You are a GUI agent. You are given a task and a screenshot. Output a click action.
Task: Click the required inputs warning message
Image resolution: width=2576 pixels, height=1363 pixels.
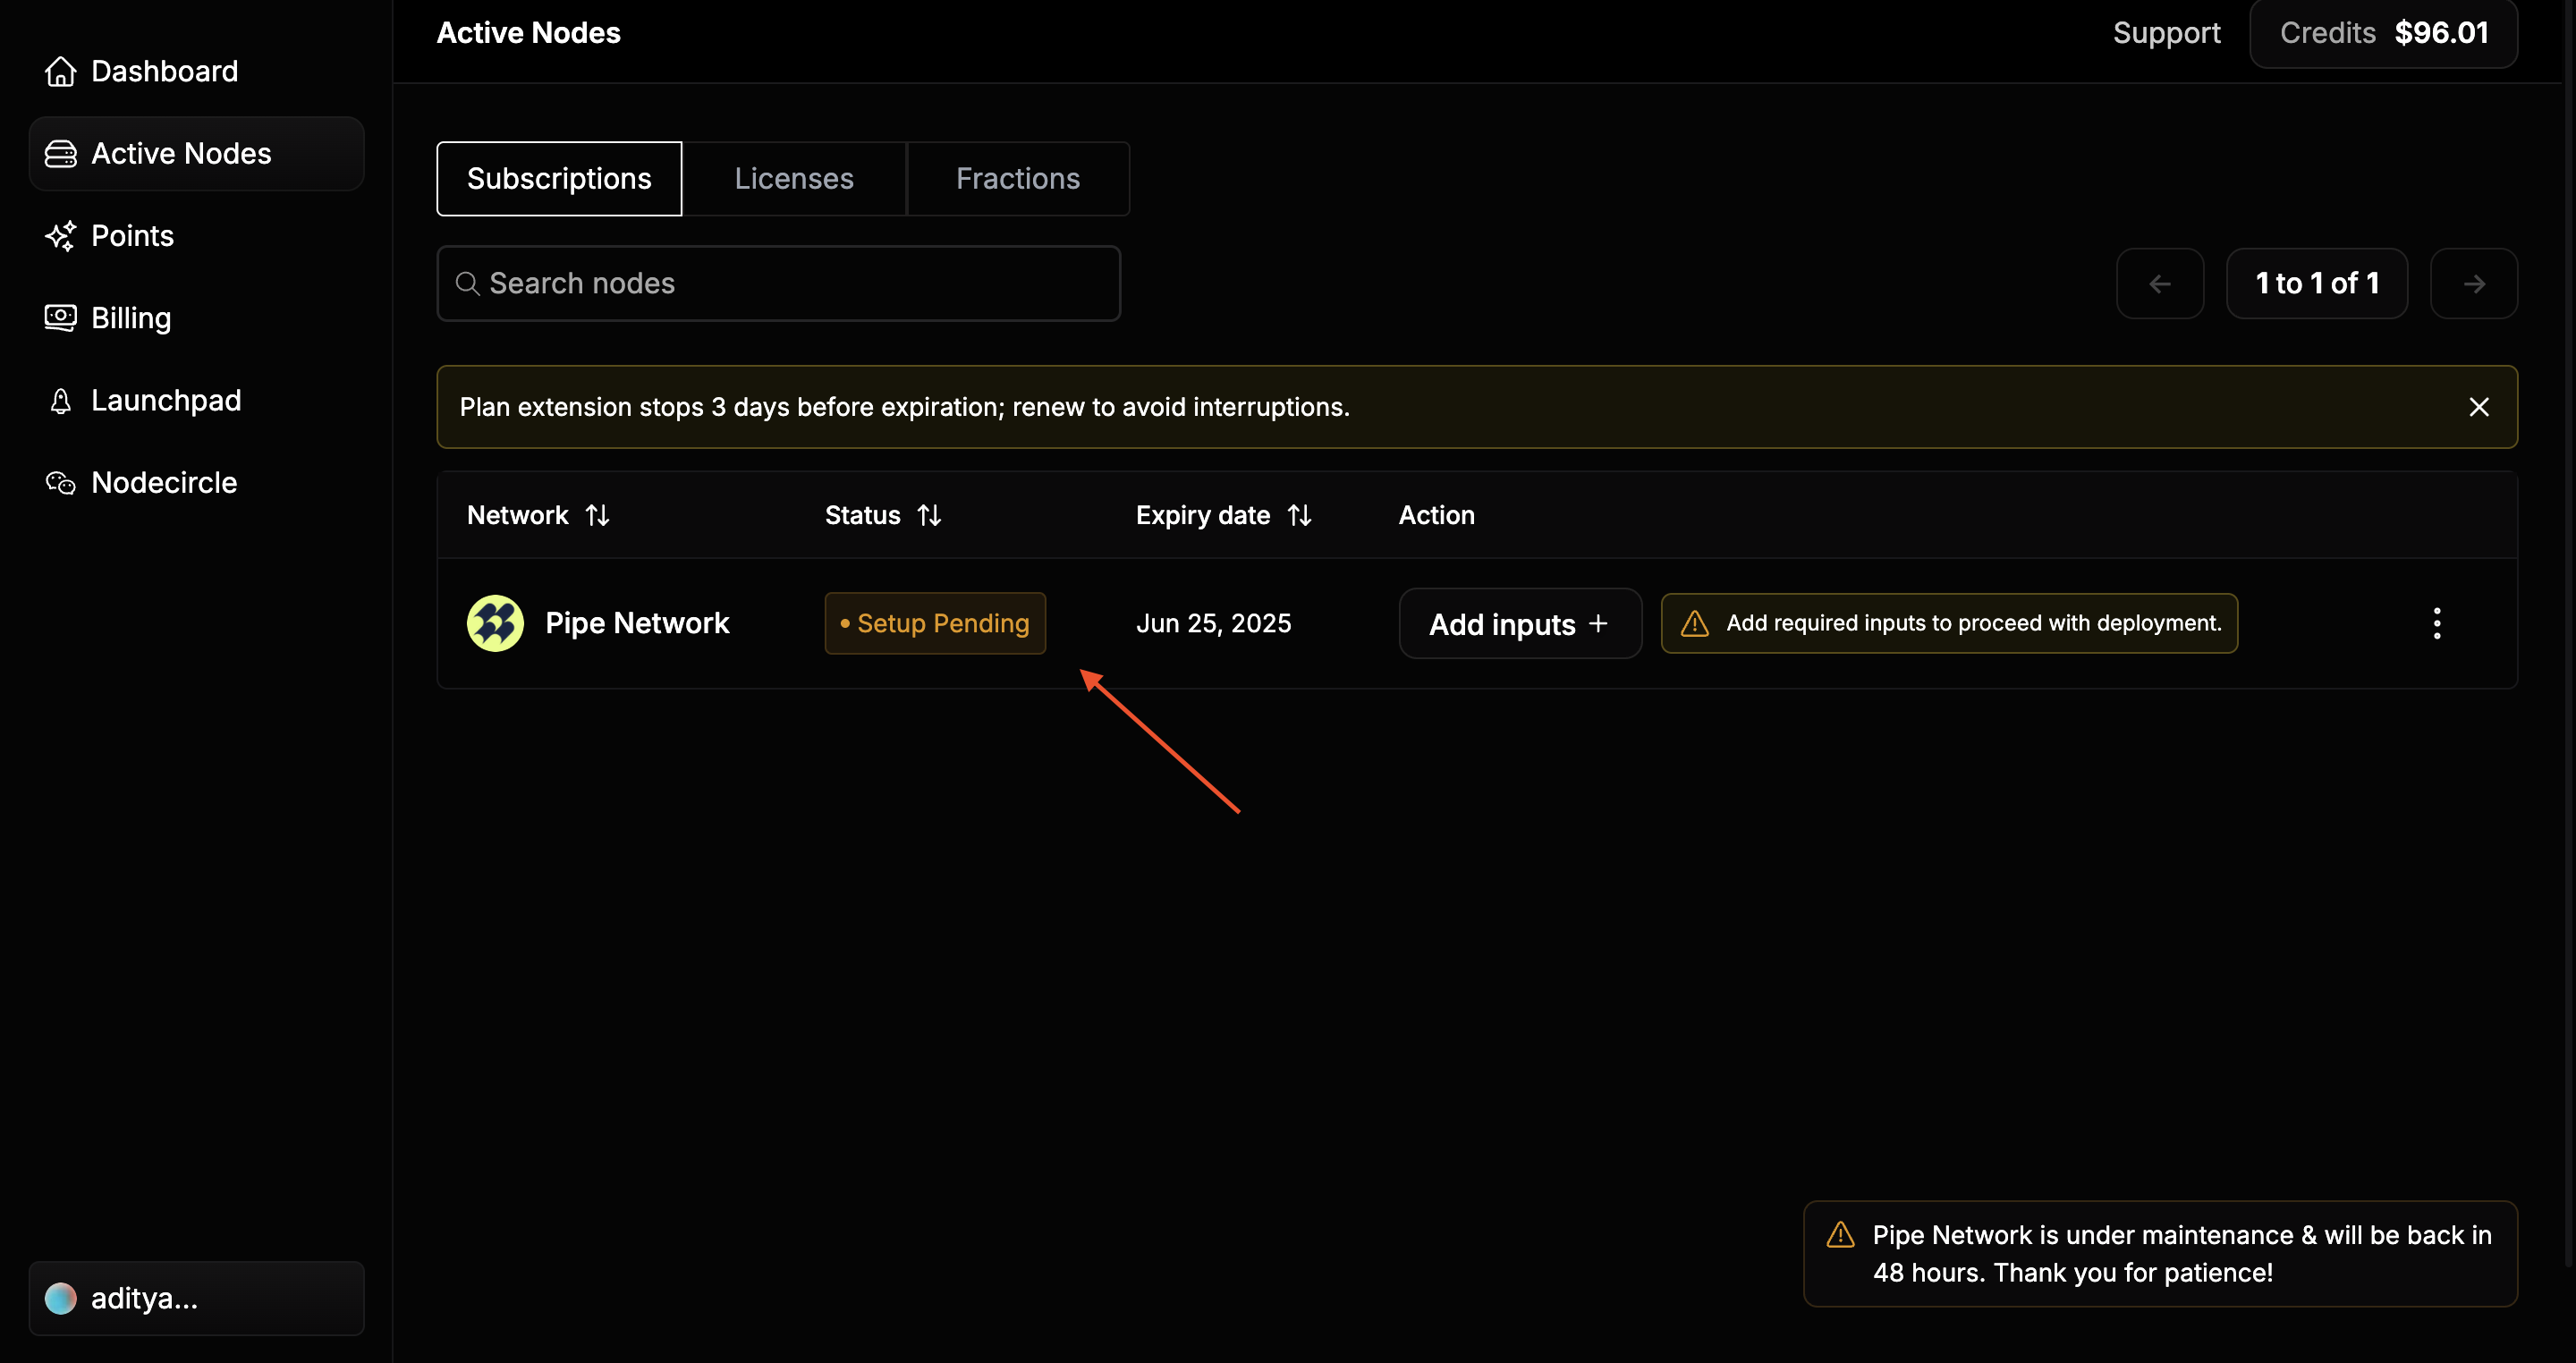1949,624
